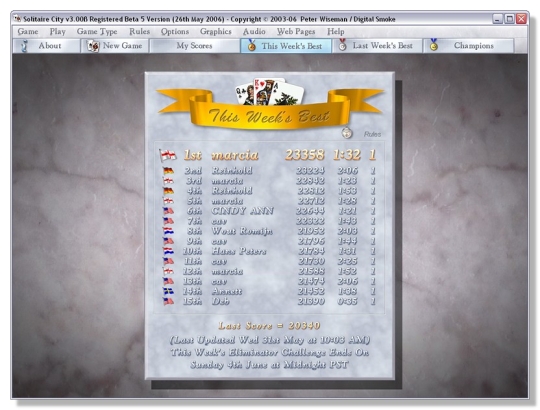Click the 1:32 time in first row
The height and width of the screenshot is (410, 540).
tap(347, 155)
